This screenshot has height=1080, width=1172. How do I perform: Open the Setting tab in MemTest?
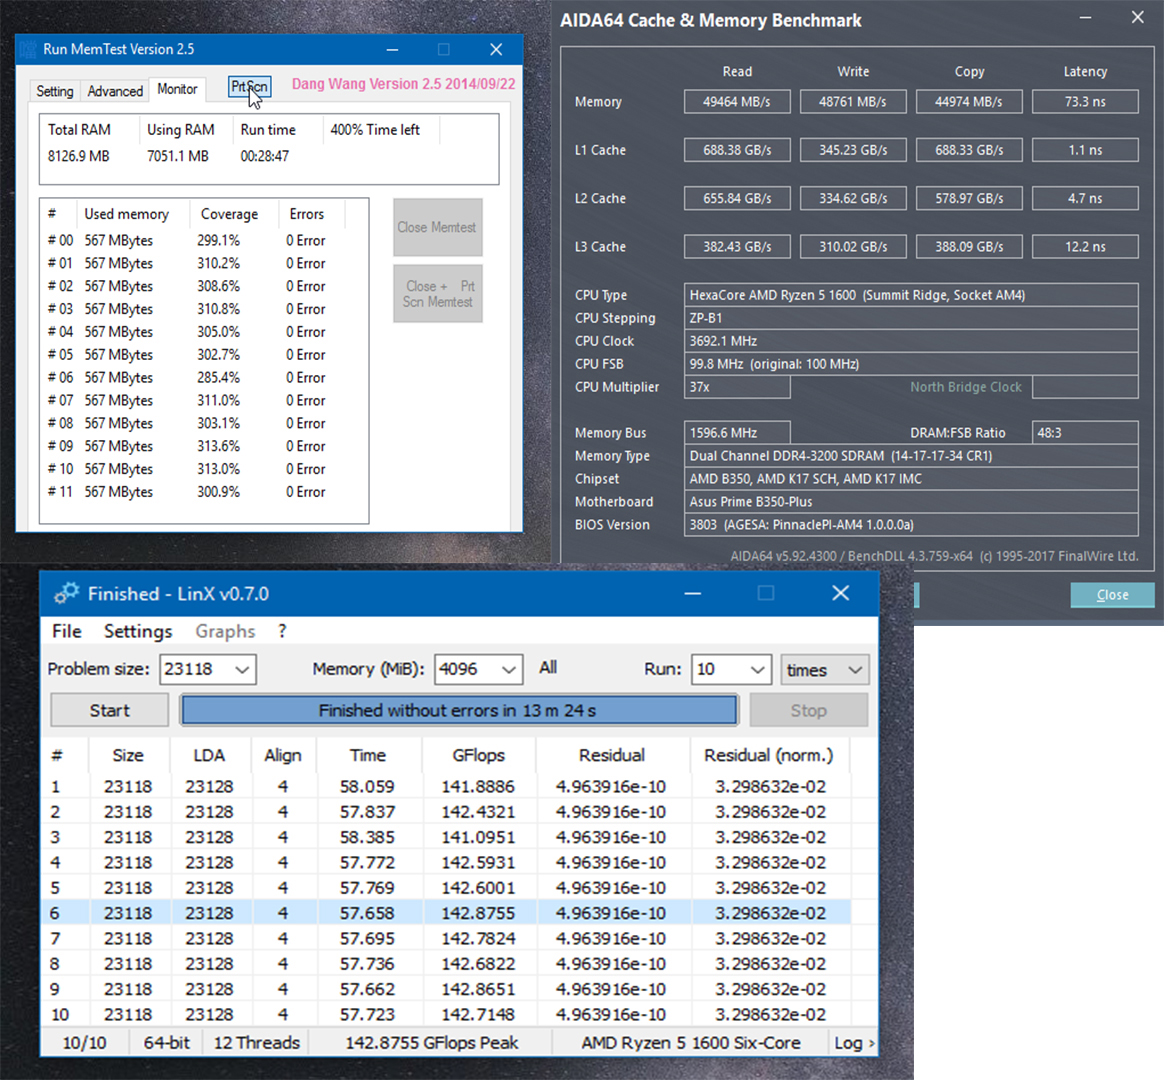pos(55,91)
